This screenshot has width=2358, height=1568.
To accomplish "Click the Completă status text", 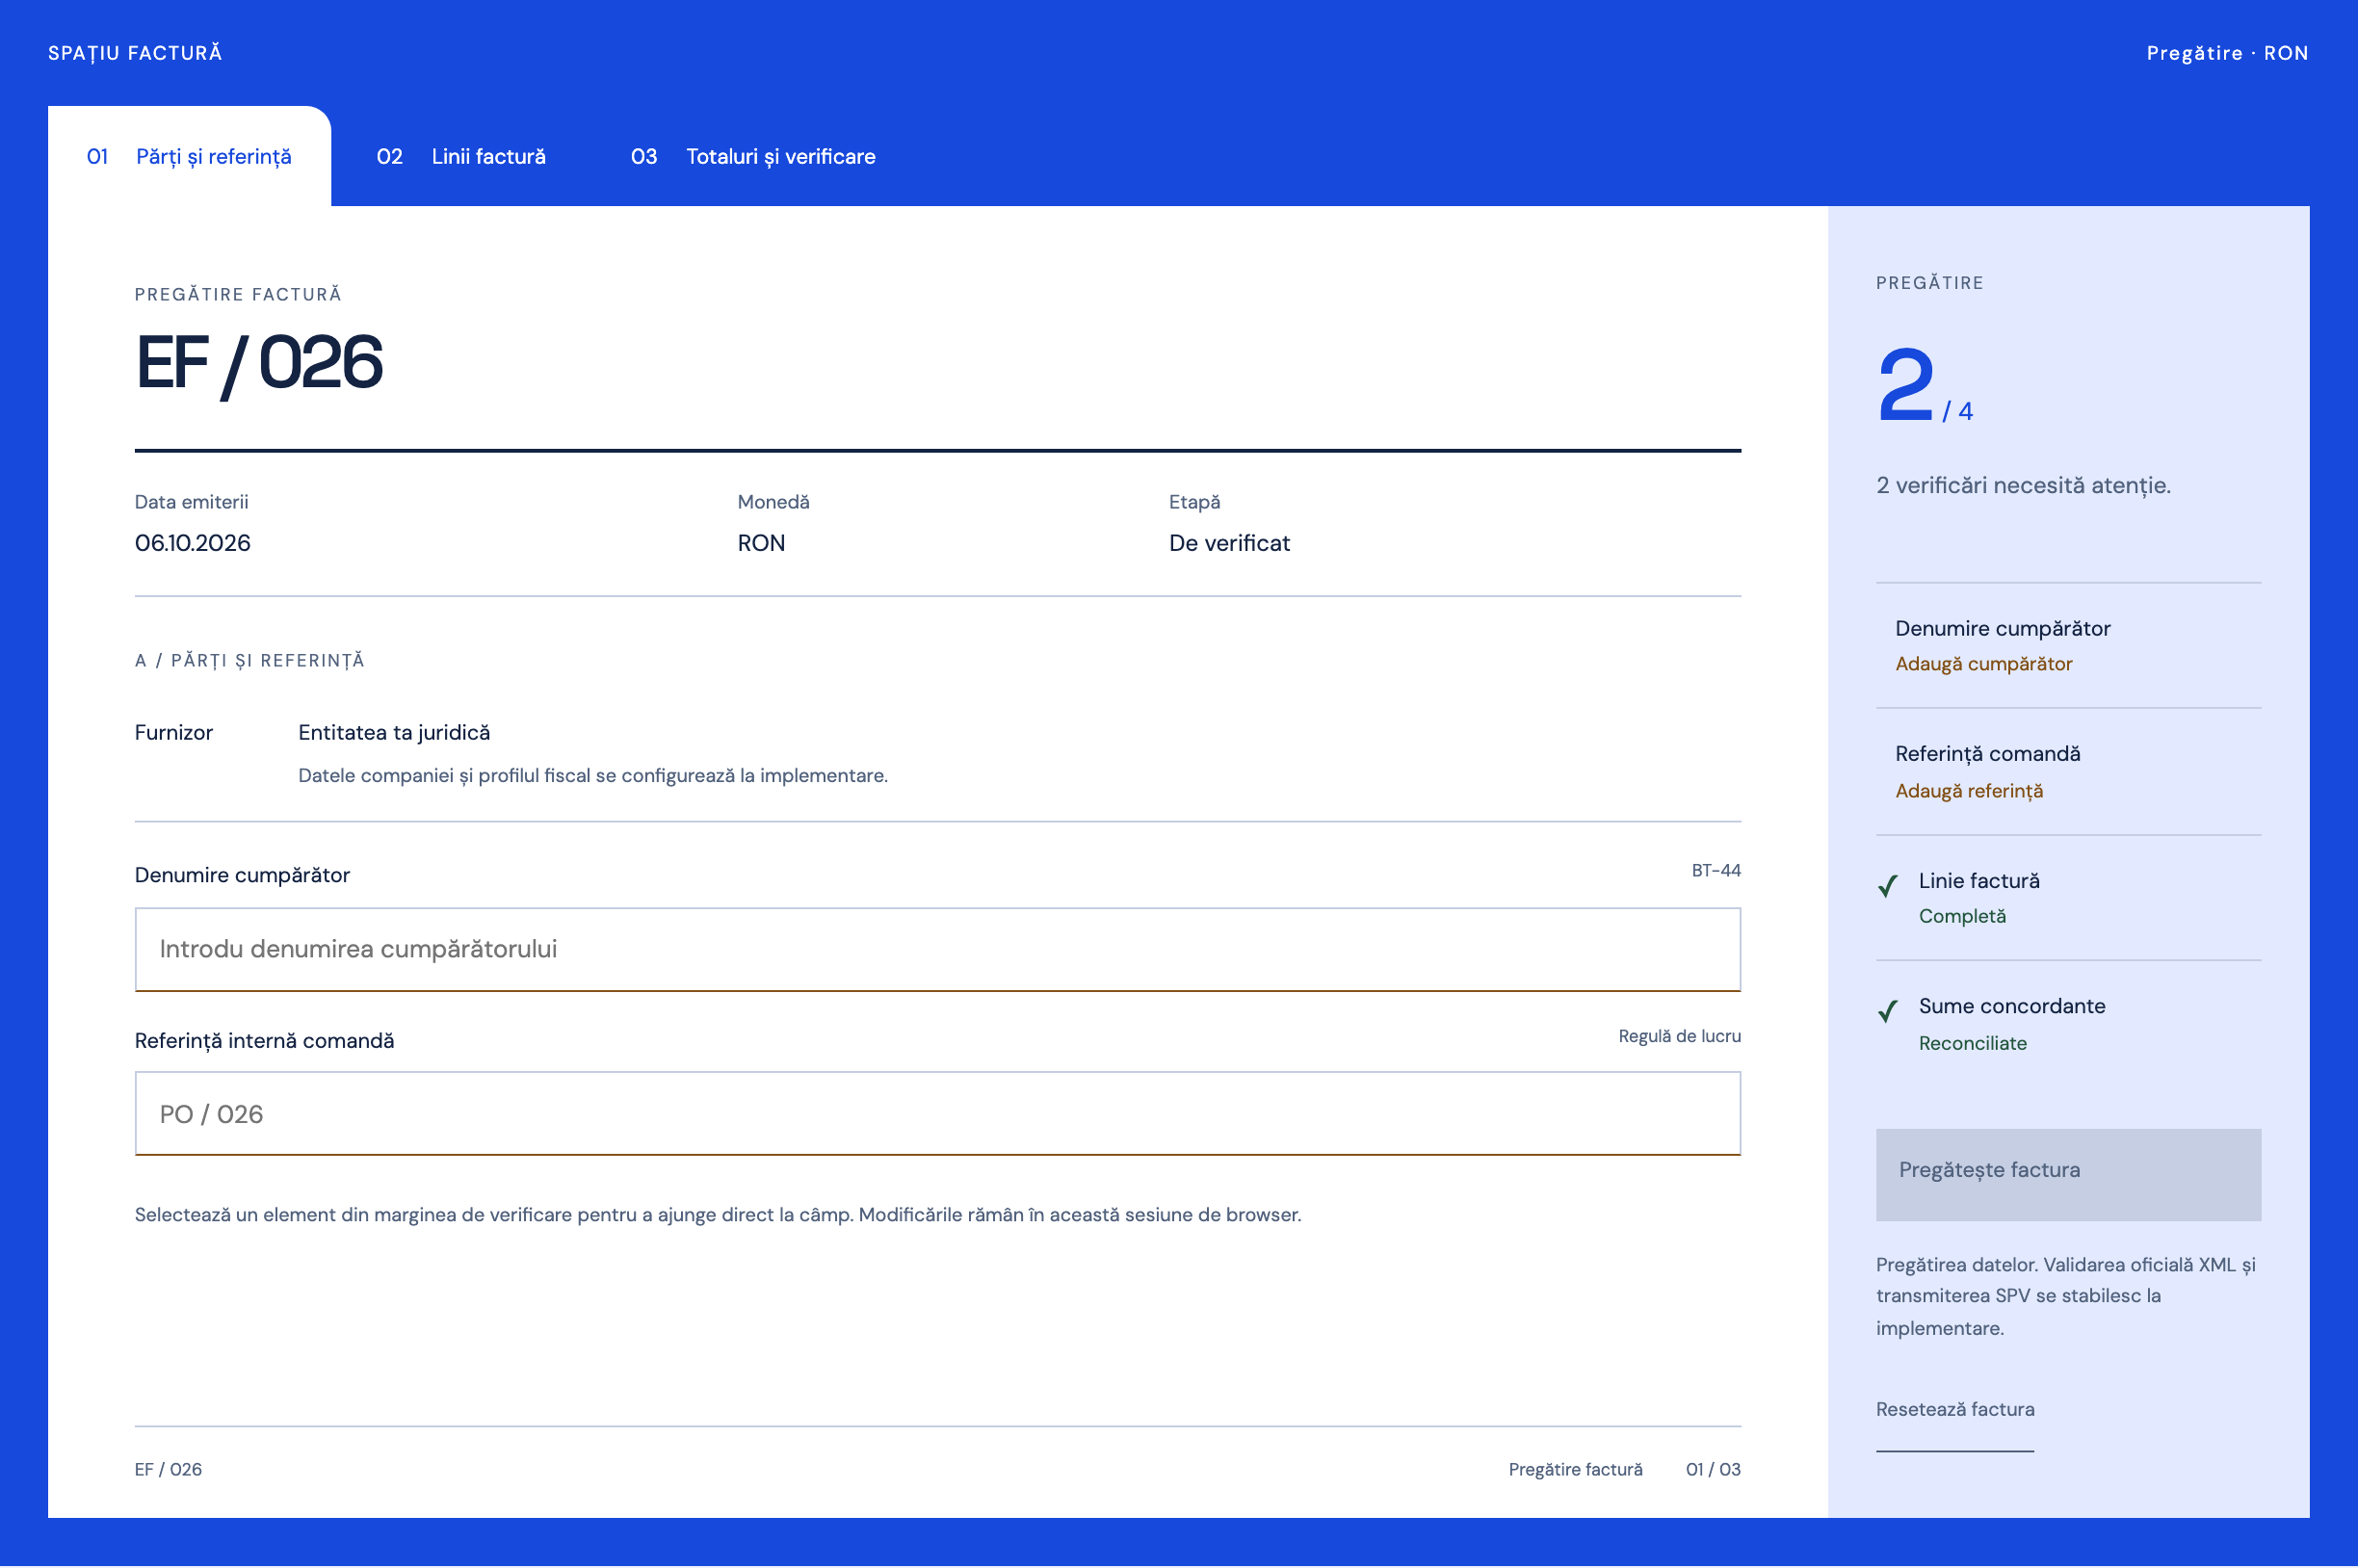I will (1962, 916).
